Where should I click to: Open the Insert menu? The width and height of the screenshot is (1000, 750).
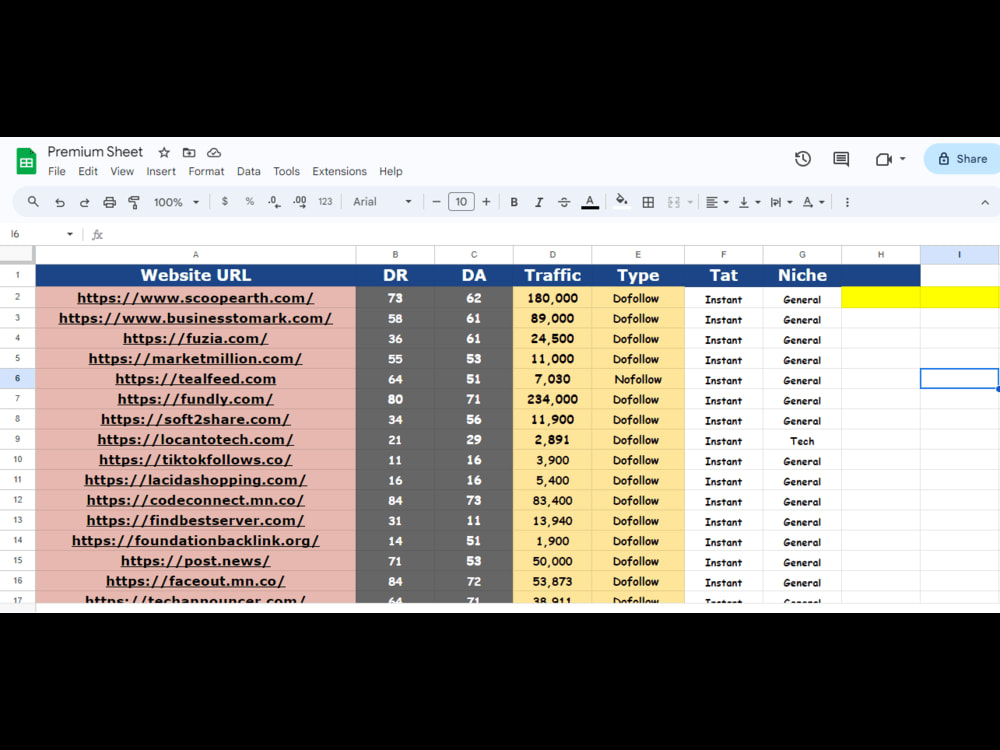tap(161, 171)
